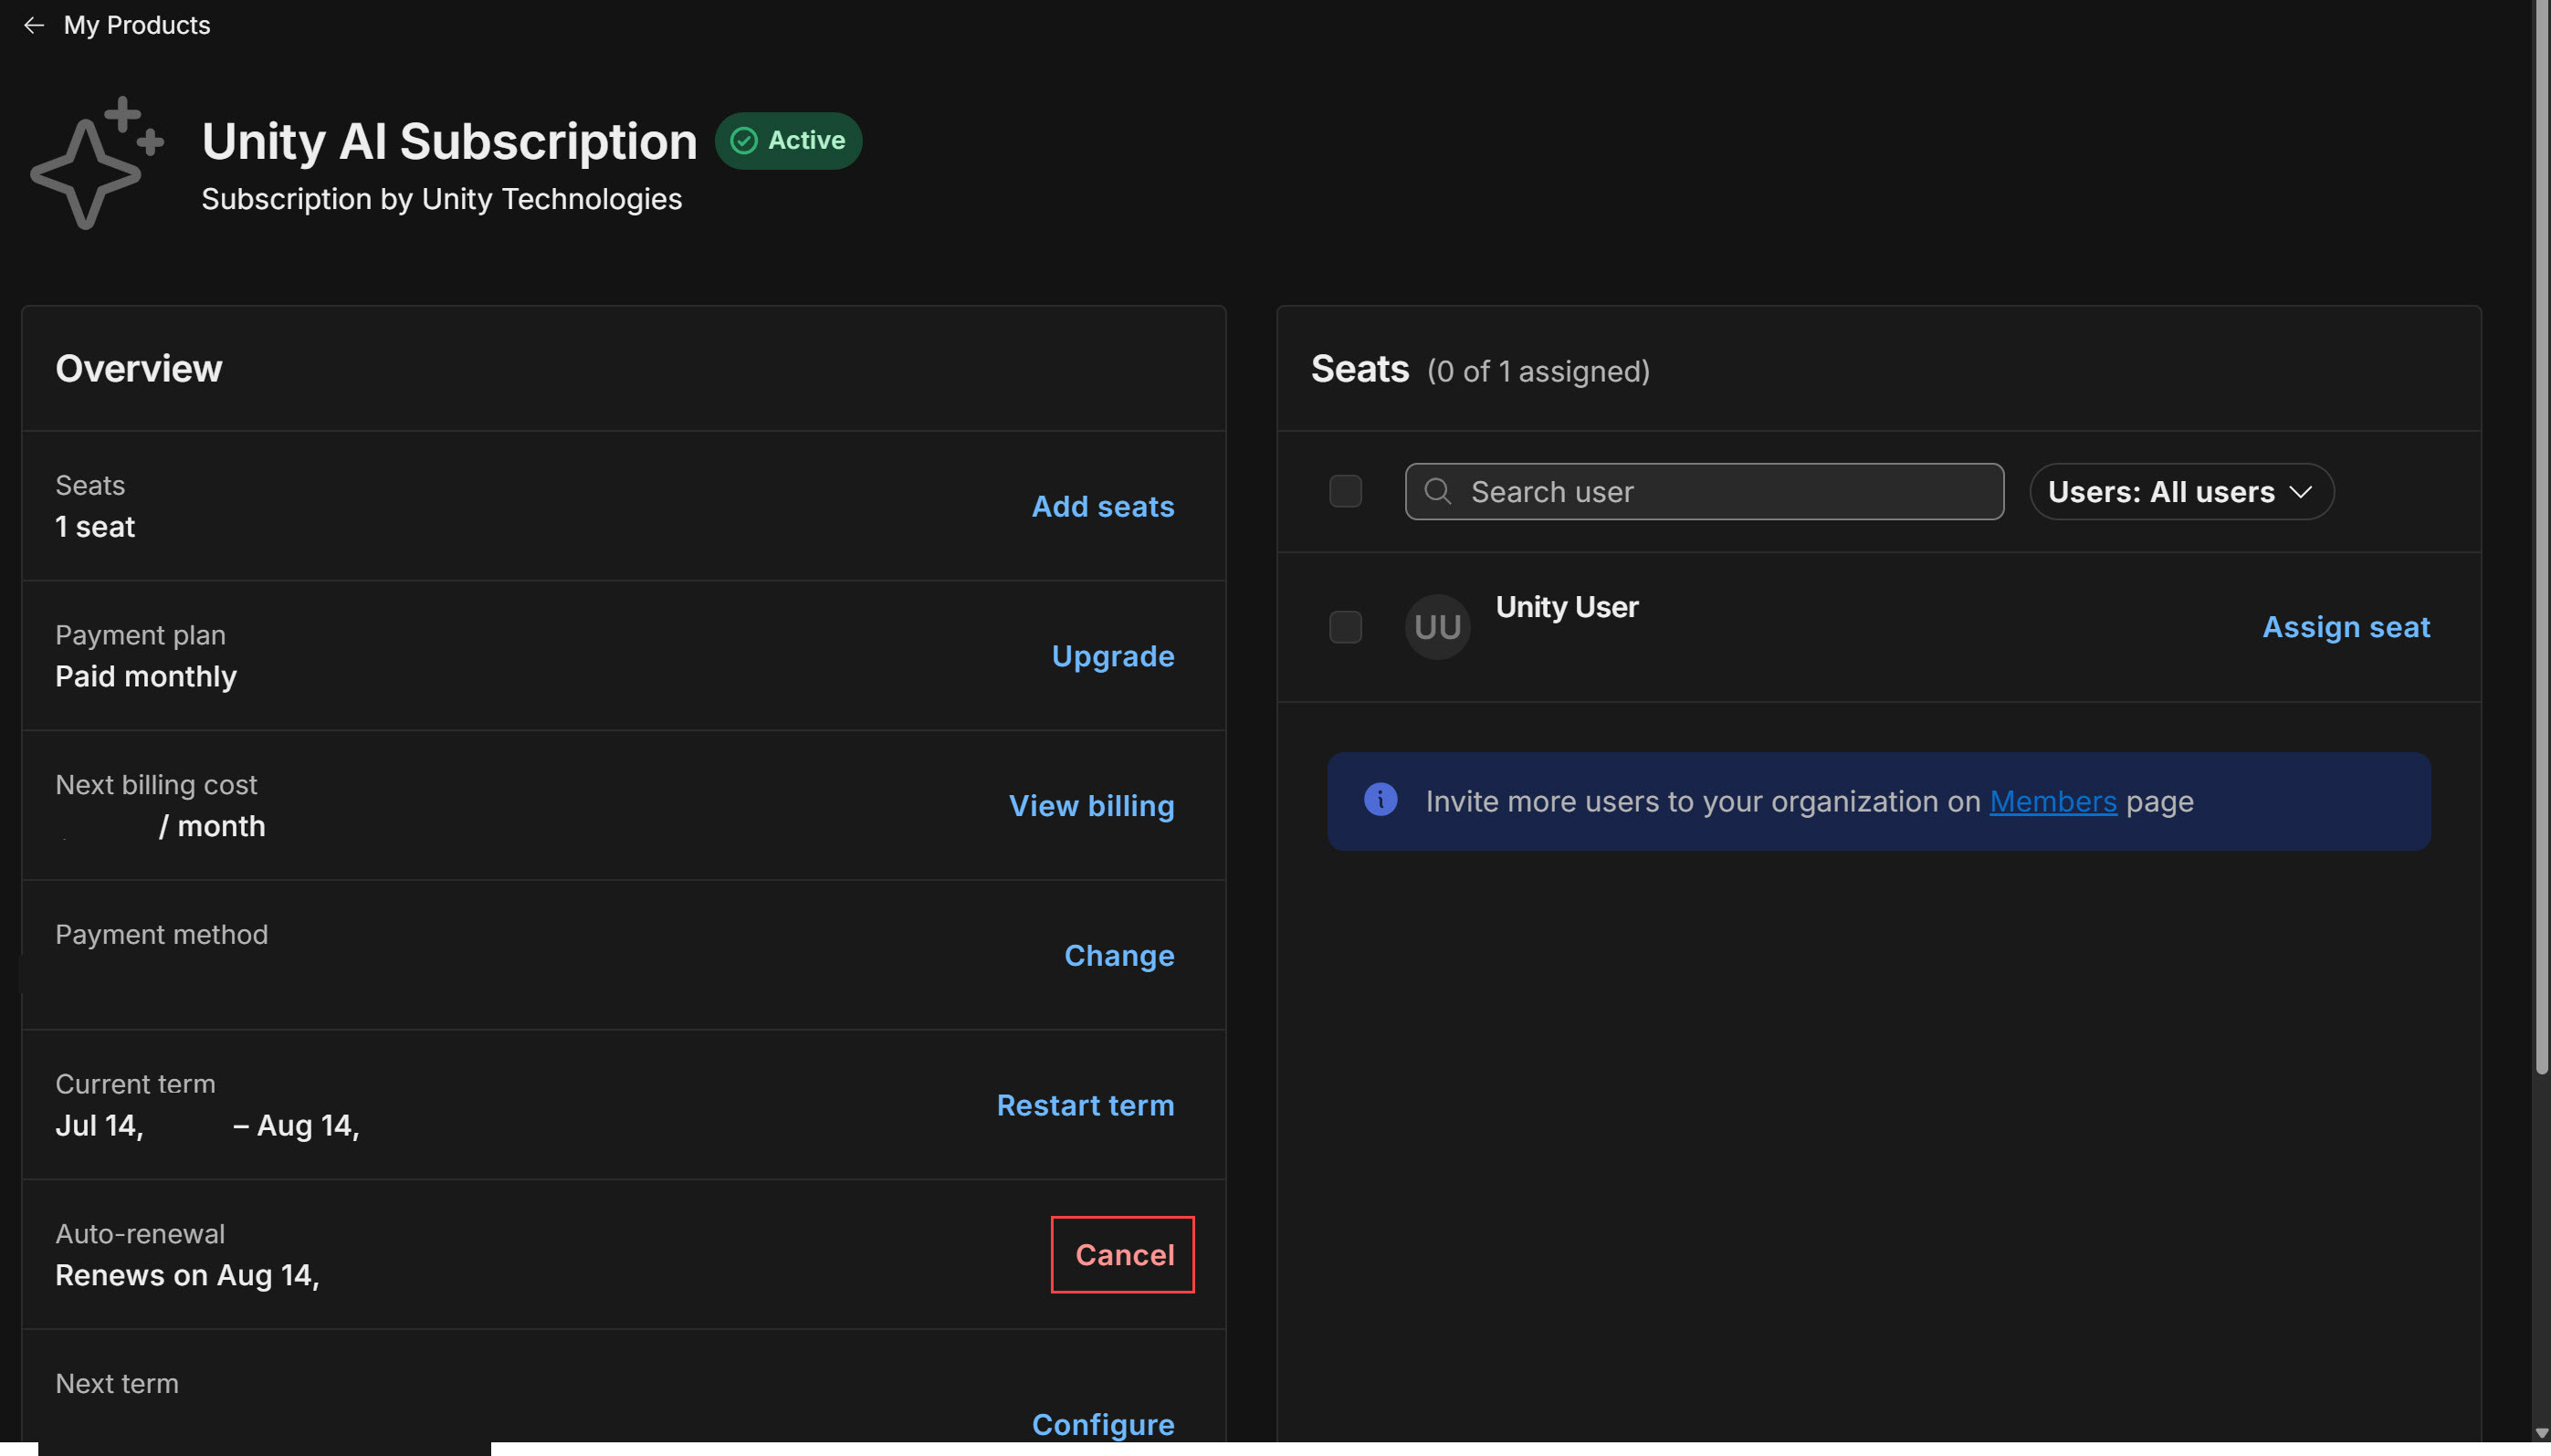Screen dimensions: 2551x1456
Task: Check the box next to Unity User
Action: coord(1346,627)
